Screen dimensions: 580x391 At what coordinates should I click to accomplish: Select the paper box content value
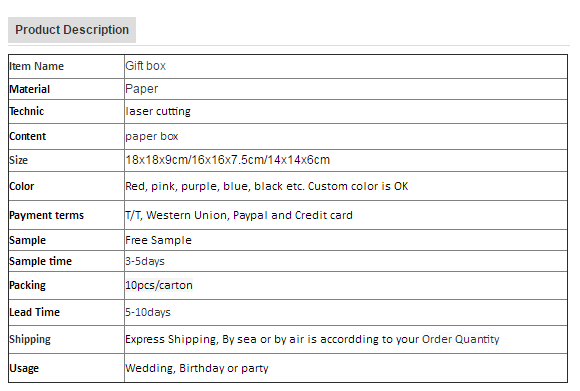click(152, 136)
